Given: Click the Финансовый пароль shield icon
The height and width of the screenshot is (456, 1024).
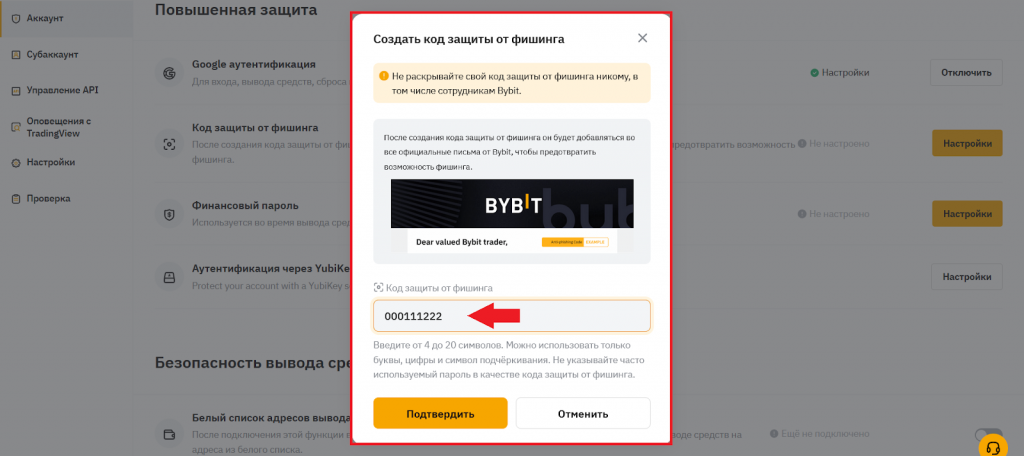Looking at the screenshot, I should click(x=170, y=214).
